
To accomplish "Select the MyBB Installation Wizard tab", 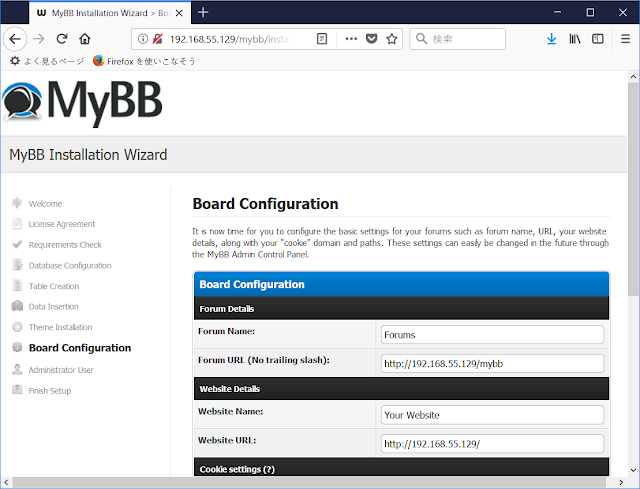I will click(110, 13).
